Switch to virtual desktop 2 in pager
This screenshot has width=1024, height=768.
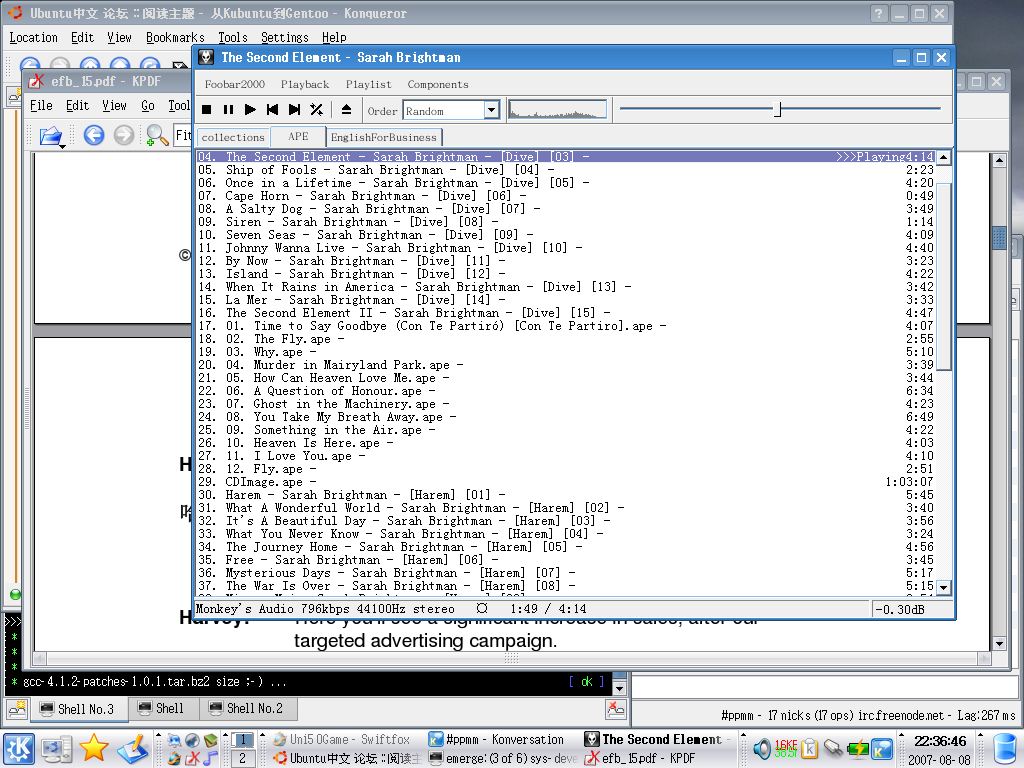242,758
